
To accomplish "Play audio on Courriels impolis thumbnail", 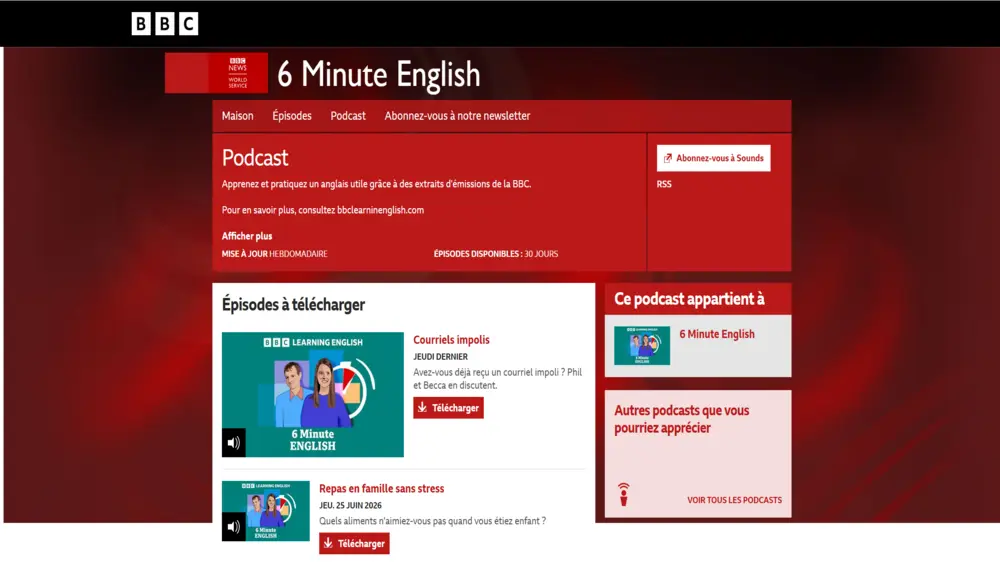I will [233, 442].
